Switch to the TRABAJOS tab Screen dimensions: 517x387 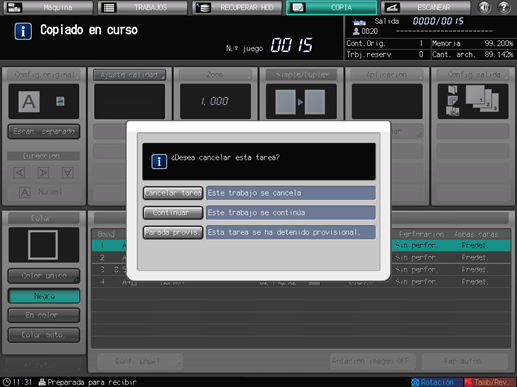point(143,7)
